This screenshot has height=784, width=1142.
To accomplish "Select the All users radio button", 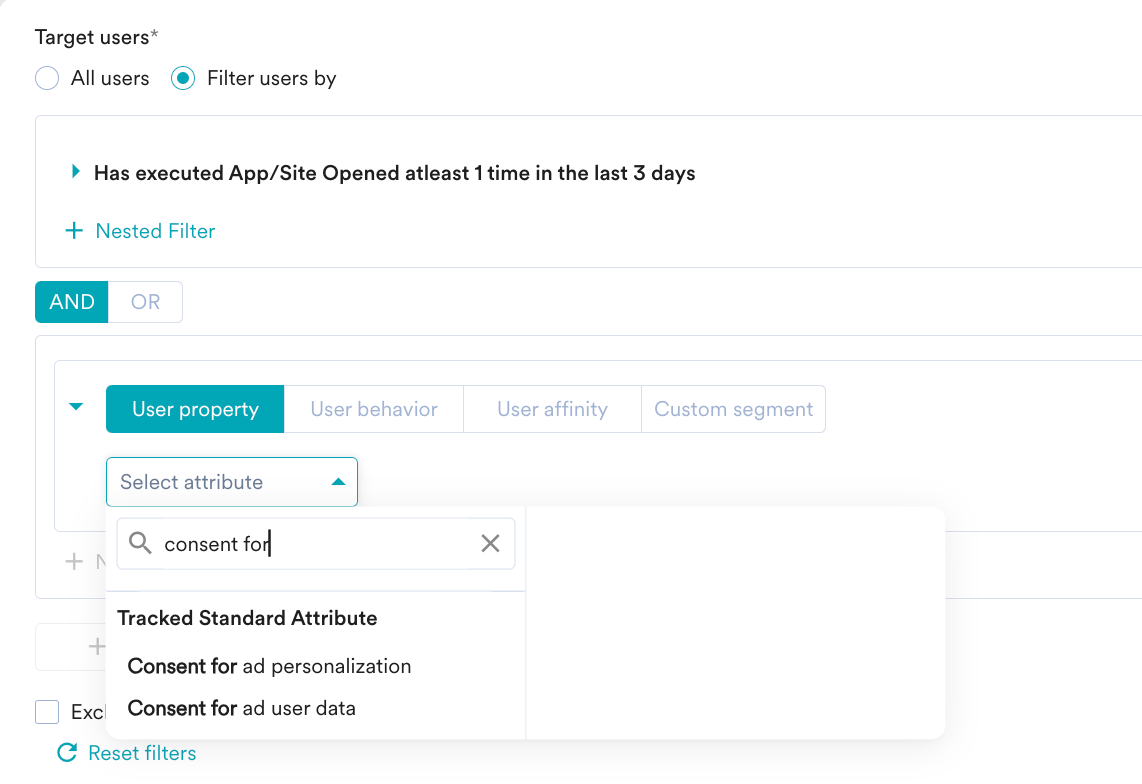I will coord(47,78).
